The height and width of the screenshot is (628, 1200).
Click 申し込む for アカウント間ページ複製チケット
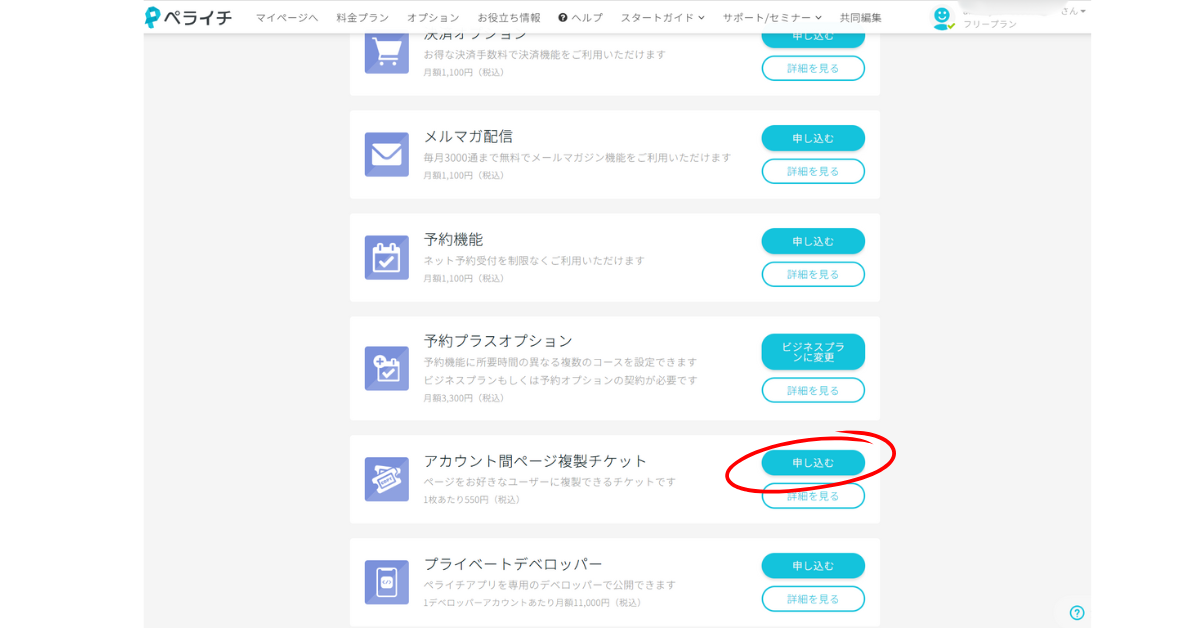(813, 463)
